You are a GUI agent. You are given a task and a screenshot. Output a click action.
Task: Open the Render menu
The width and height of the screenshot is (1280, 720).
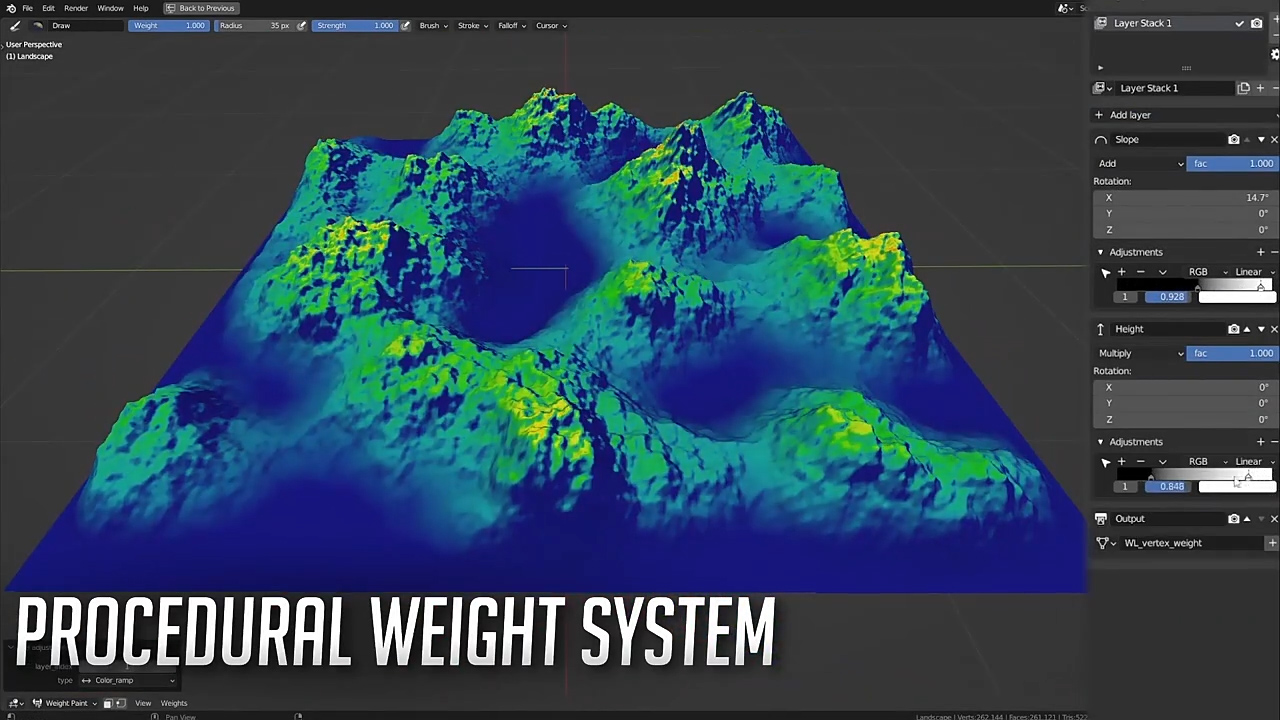(76, 8)
